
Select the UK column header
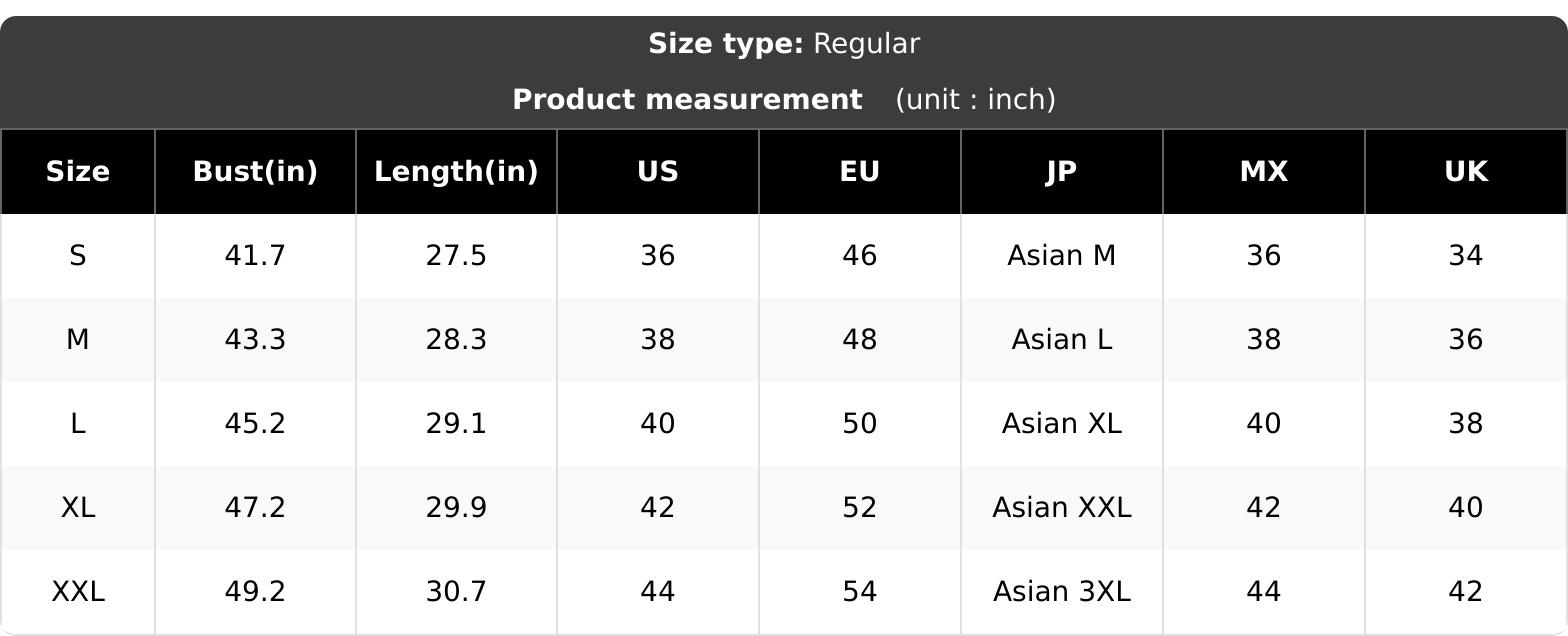click(x=1466, y=172)
